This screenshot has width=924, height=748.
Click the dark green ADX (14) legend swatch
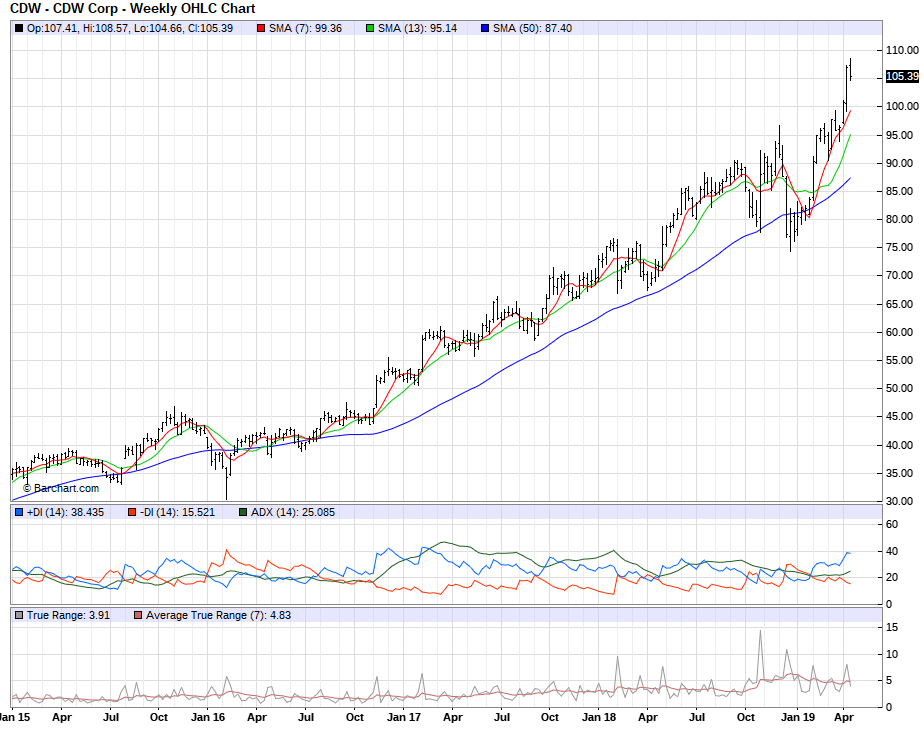tap(243, 513)
